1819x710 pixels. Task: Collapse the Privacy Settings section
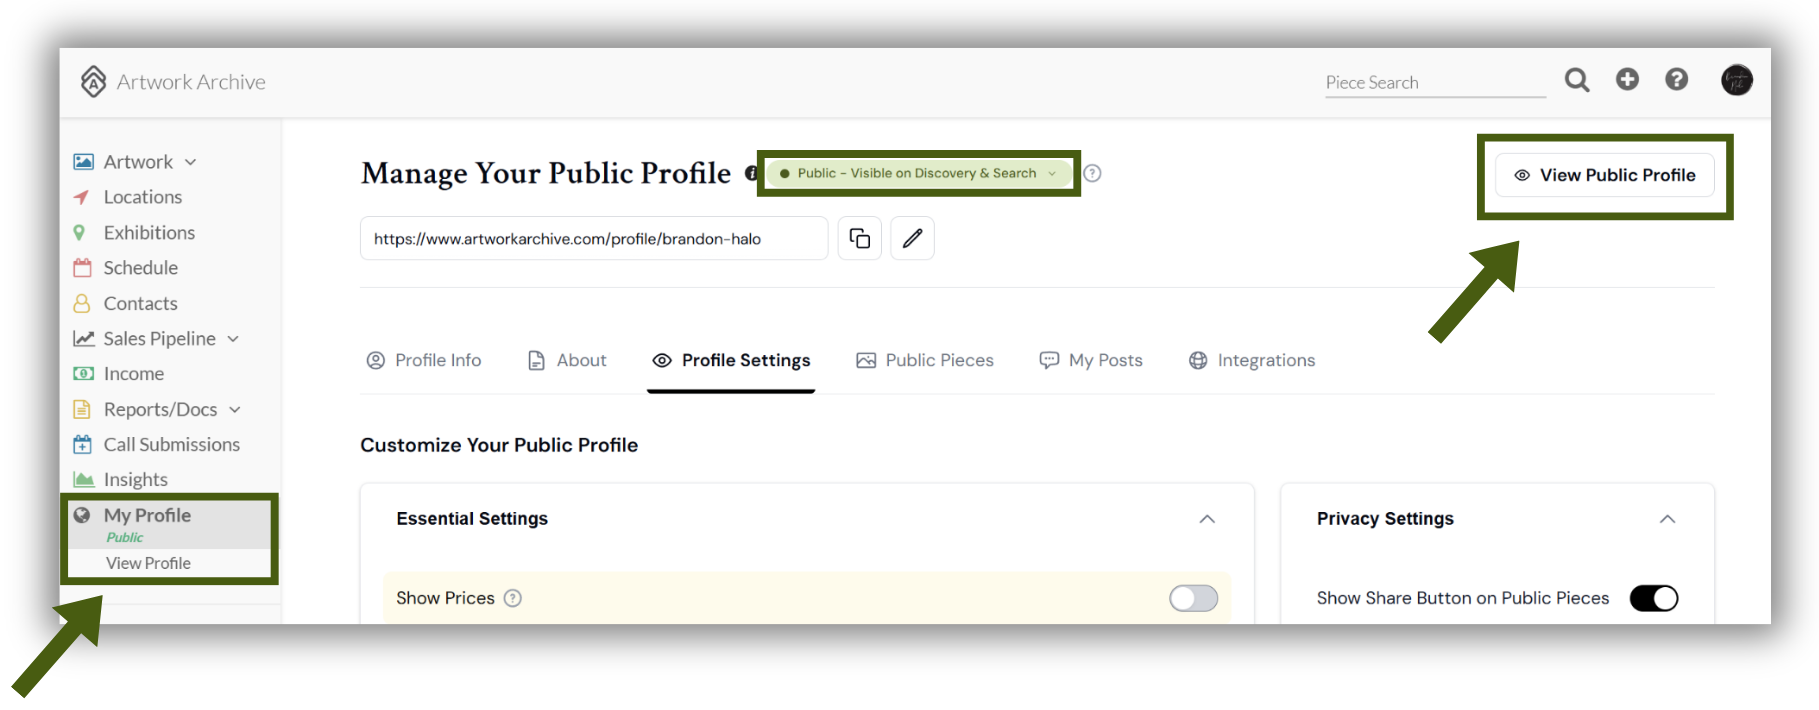1667,519
